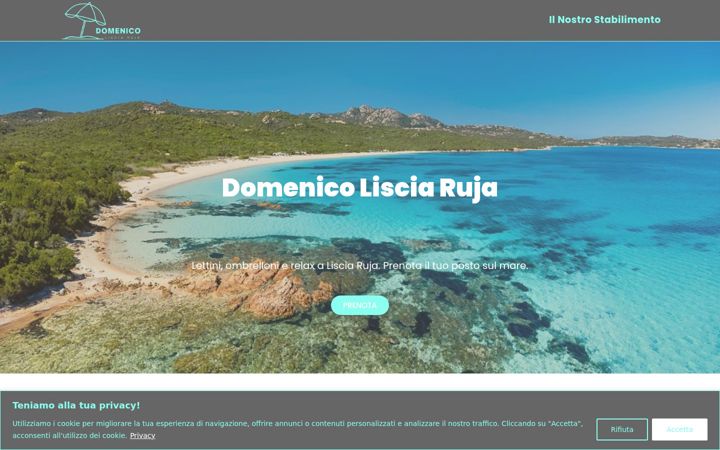The image size is (720, 450).
Task: Accept cookies with the Accetta button
Action: pos(679,429)
